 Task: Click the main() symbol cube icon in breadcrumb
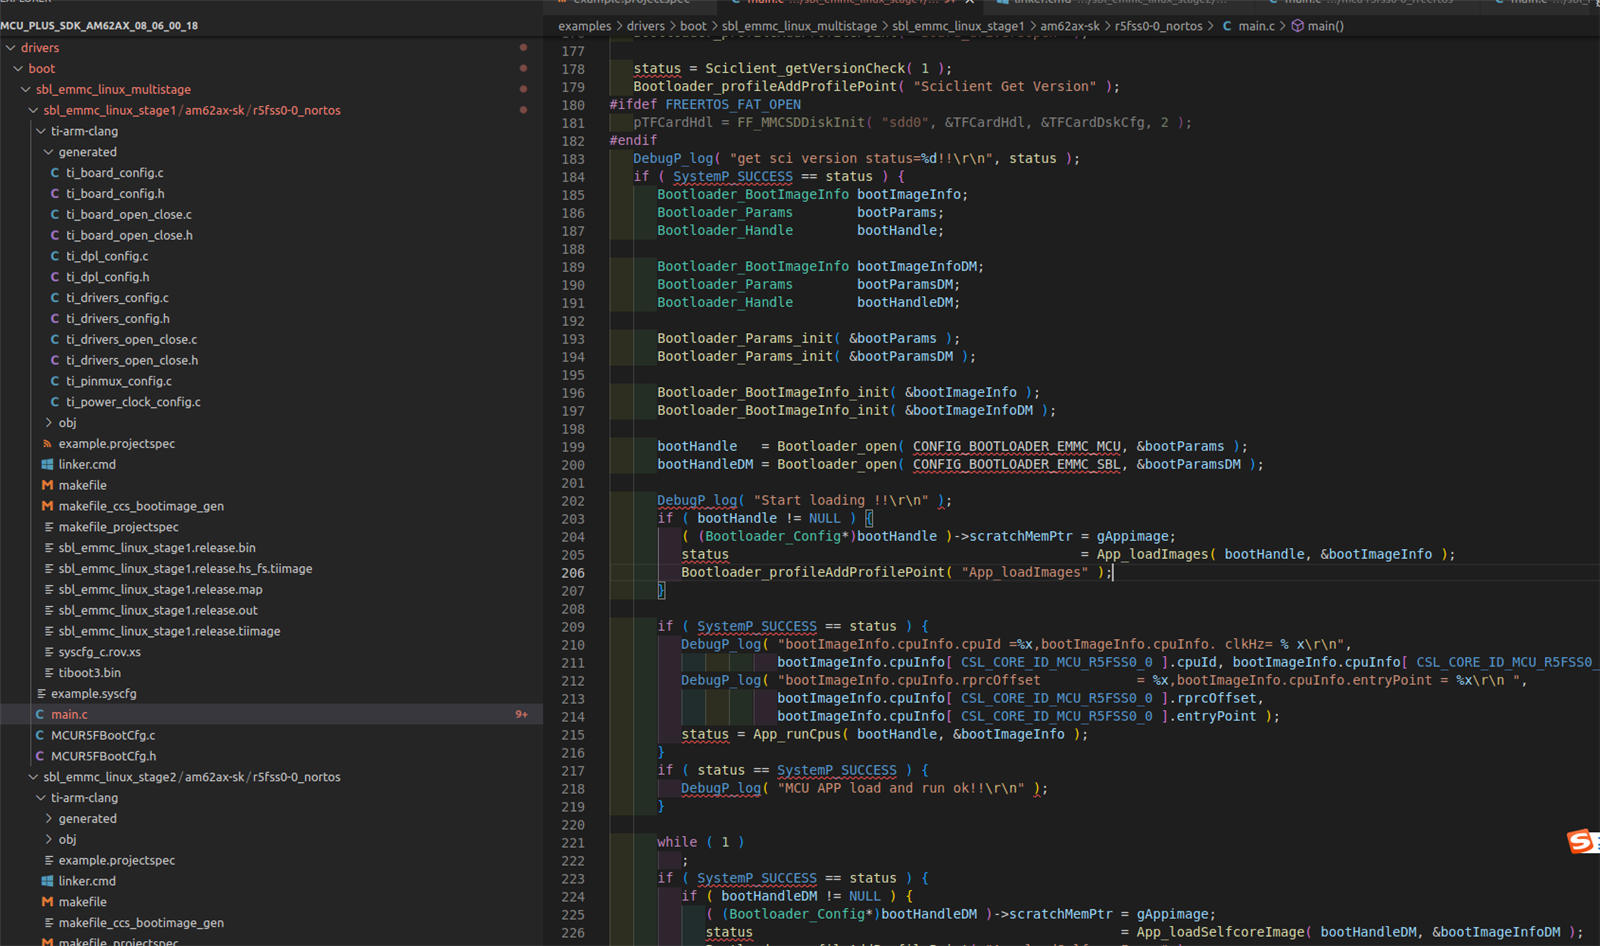(1297, 26)
